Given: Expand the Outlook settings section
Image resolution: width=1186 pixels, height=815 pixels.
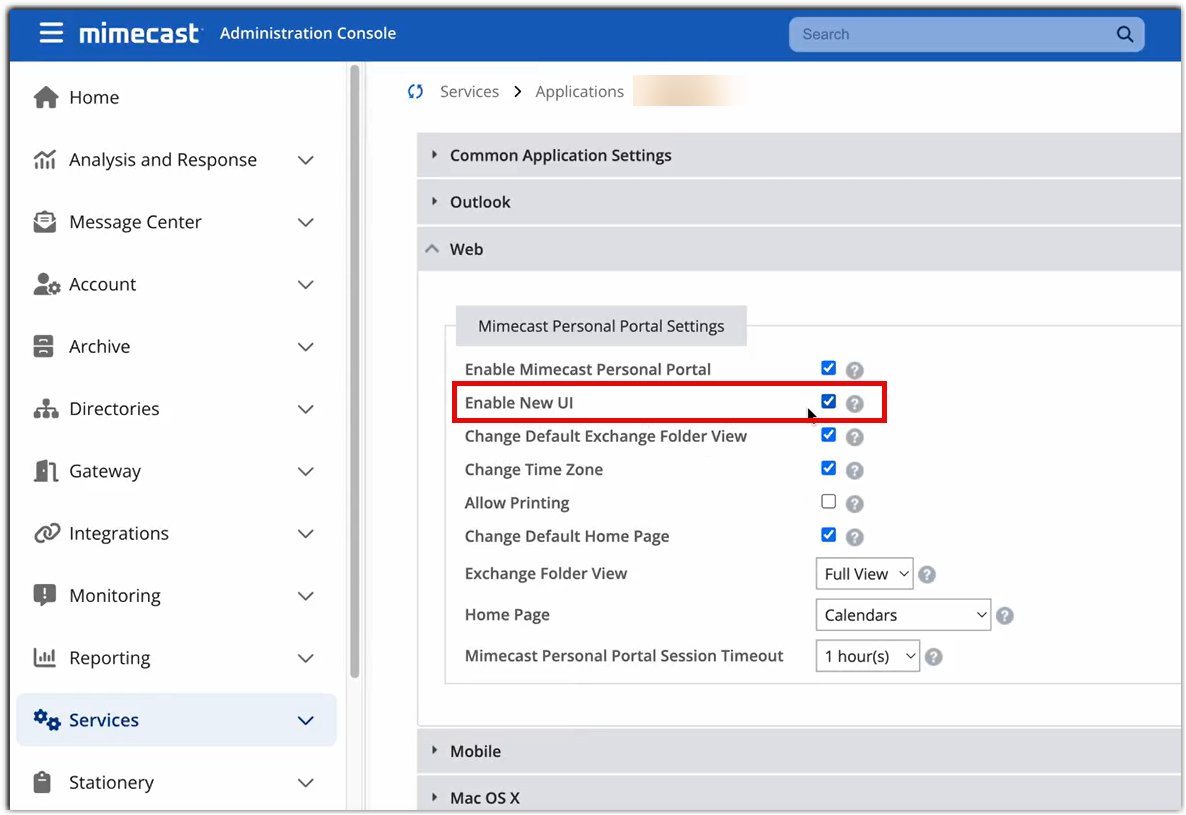Looking at the screenshot, I should click(x=480, y=202).
